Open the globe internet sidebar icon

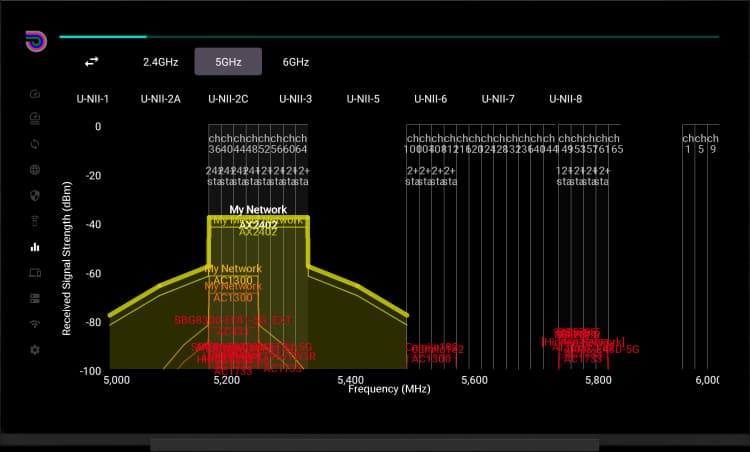(35, 169)
